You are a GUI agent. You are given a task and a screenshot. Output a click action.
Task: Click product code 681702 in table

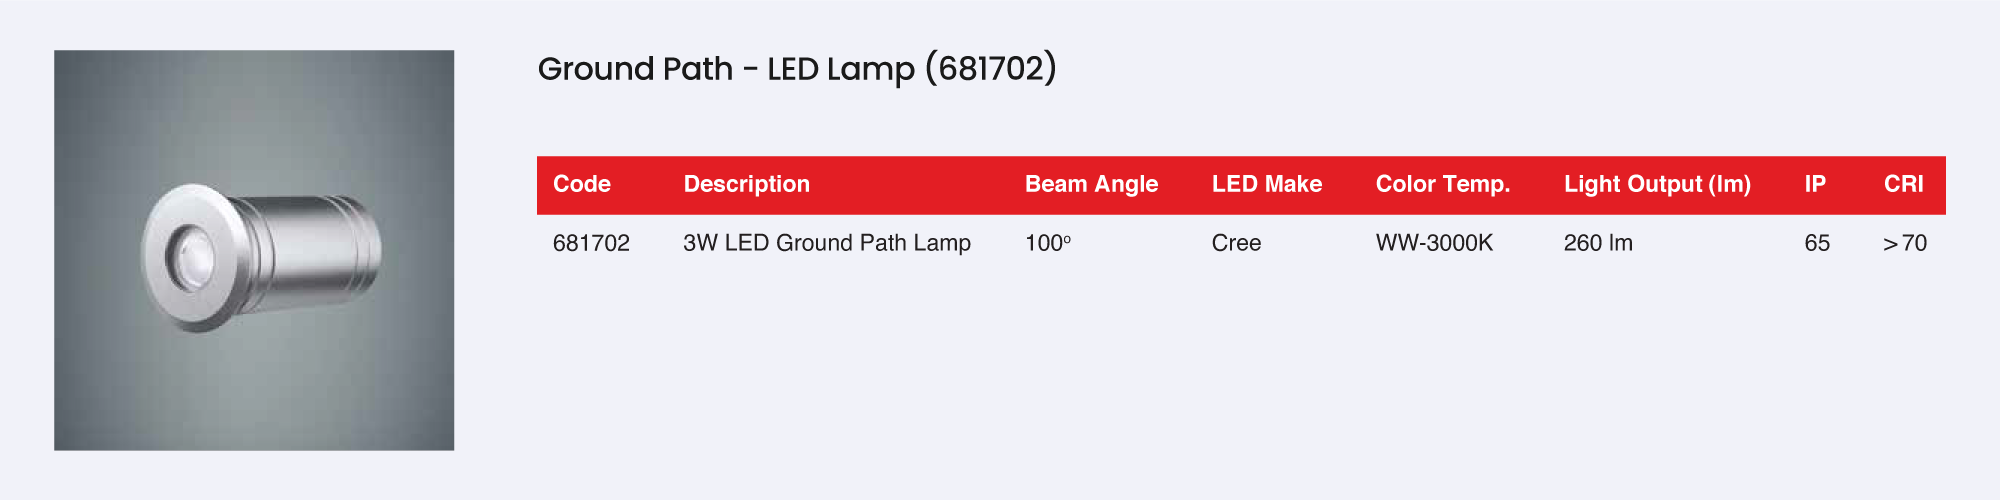[x=591, y=243]
